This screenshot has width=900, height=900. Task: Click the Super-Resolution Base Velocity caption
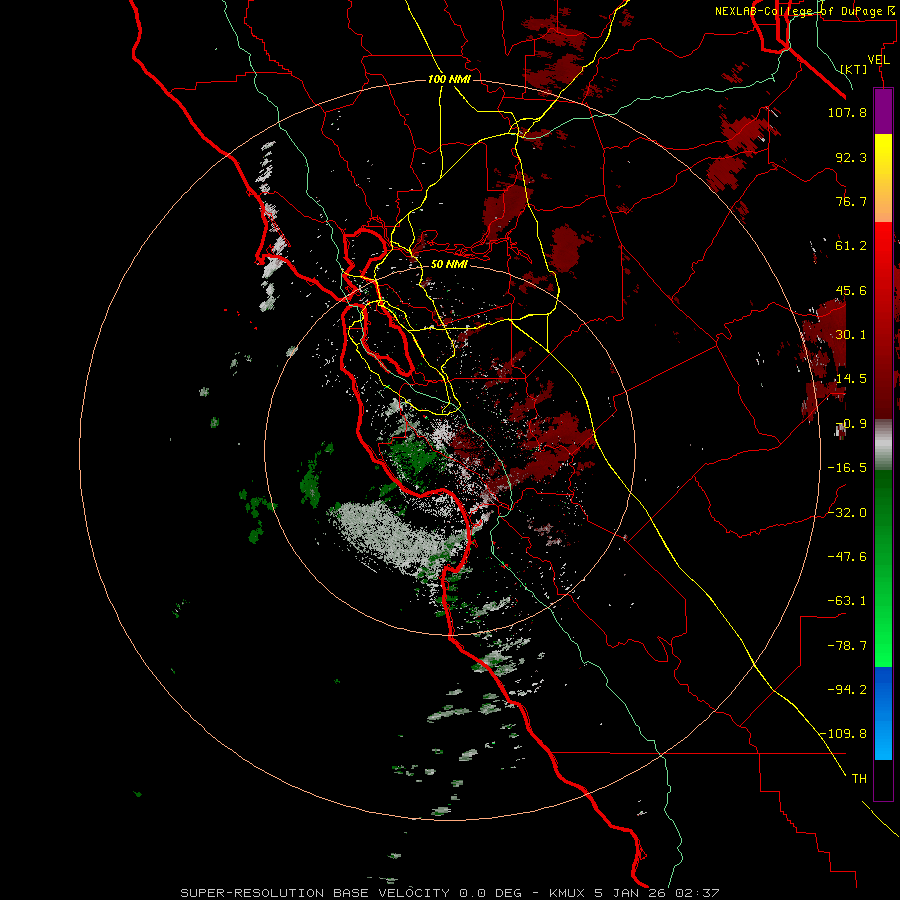coord(449,893)
